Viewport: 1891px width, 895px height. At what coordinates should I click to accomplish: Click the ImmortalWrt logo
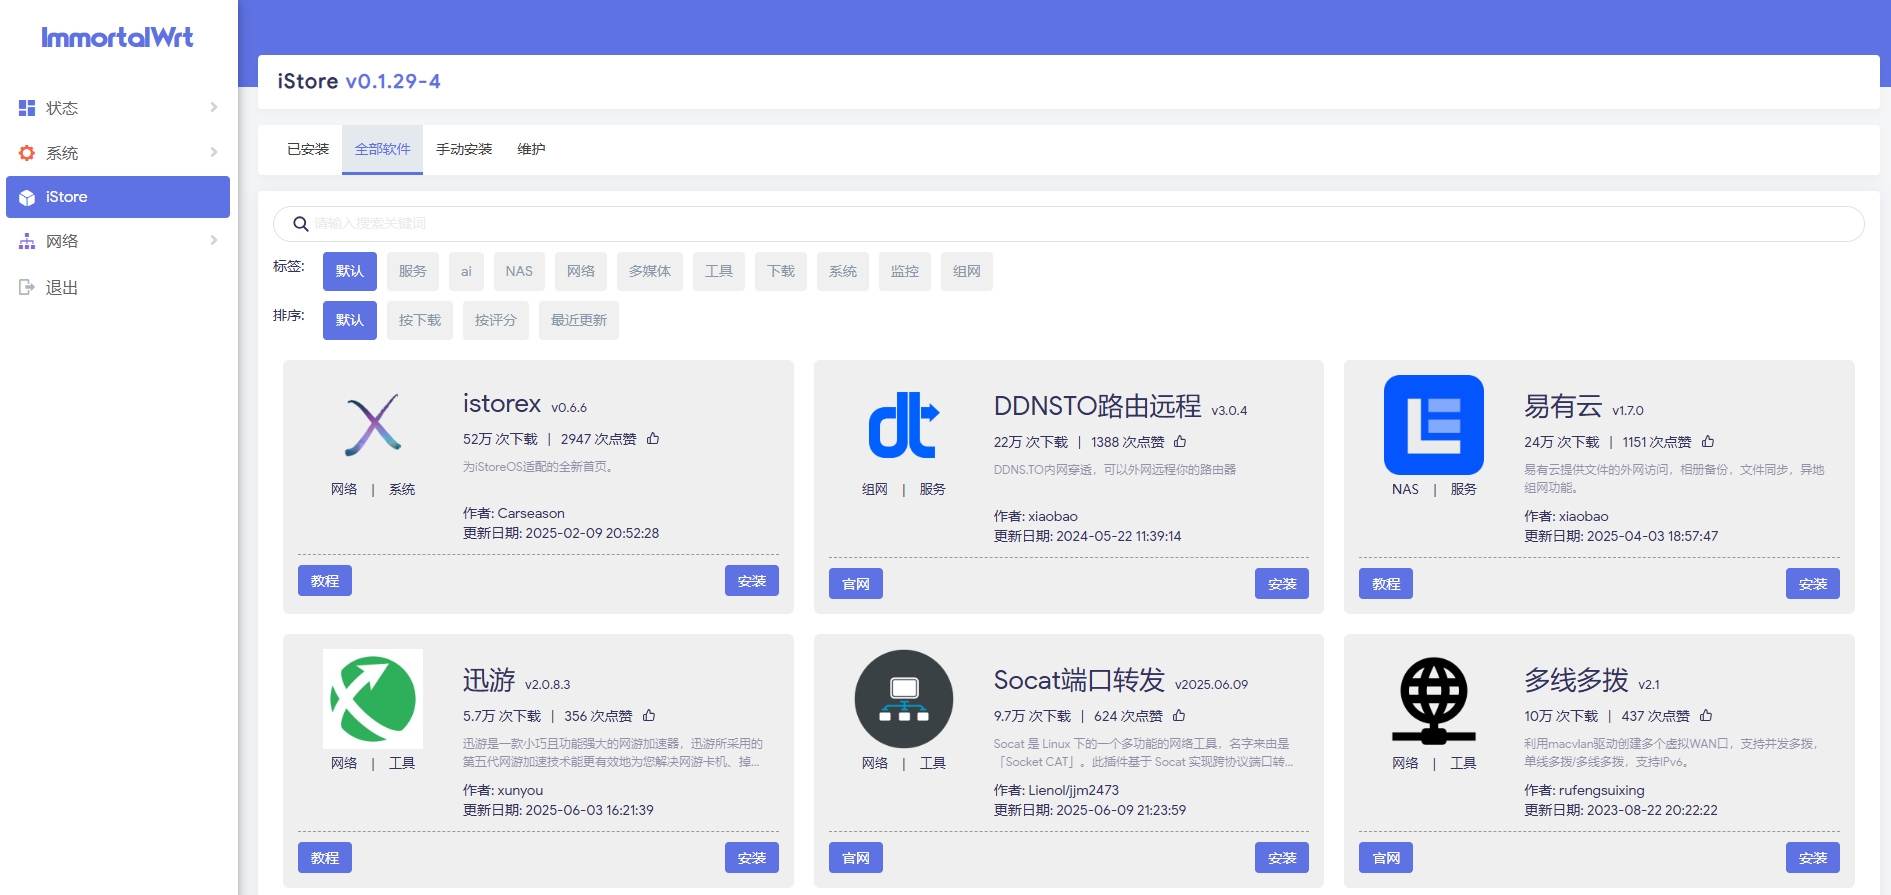click(x=117, y=38)
